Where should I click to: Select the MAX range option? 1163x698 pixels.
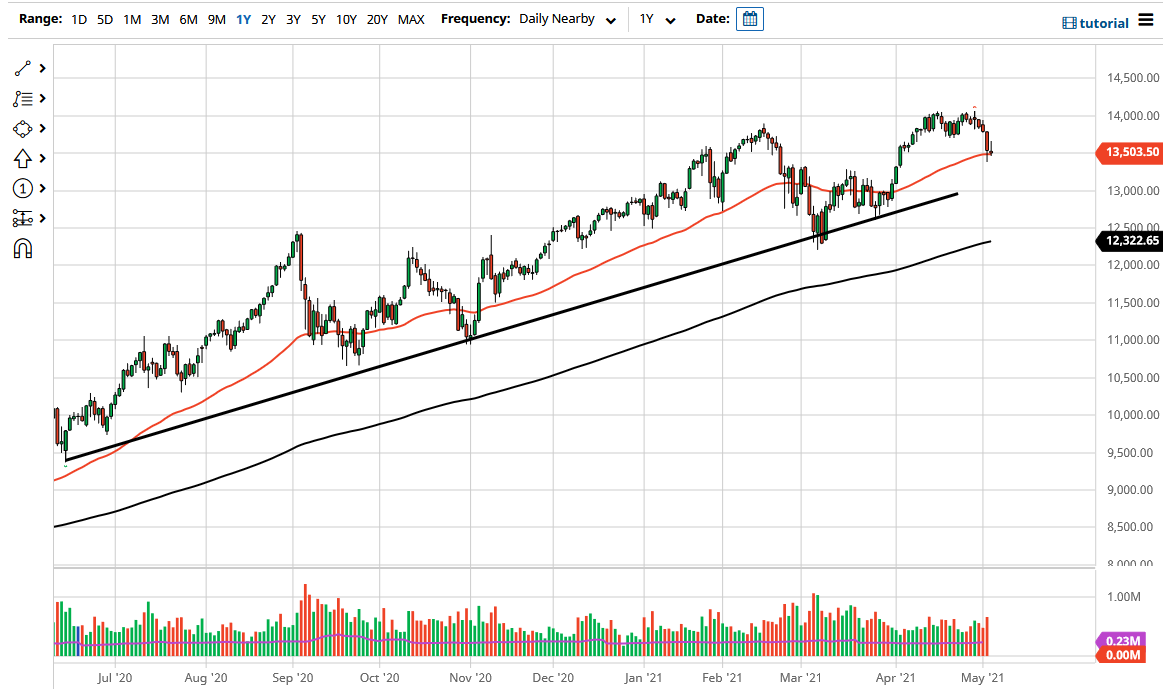point(411,18)
